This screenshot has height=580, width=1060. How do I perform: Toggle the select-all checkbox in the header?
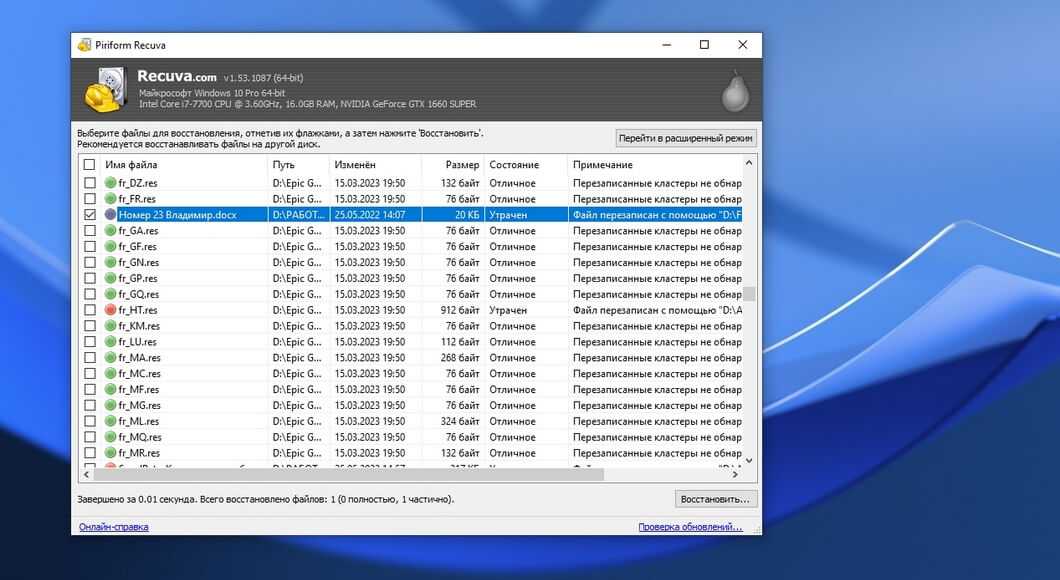tap(90, 165)
